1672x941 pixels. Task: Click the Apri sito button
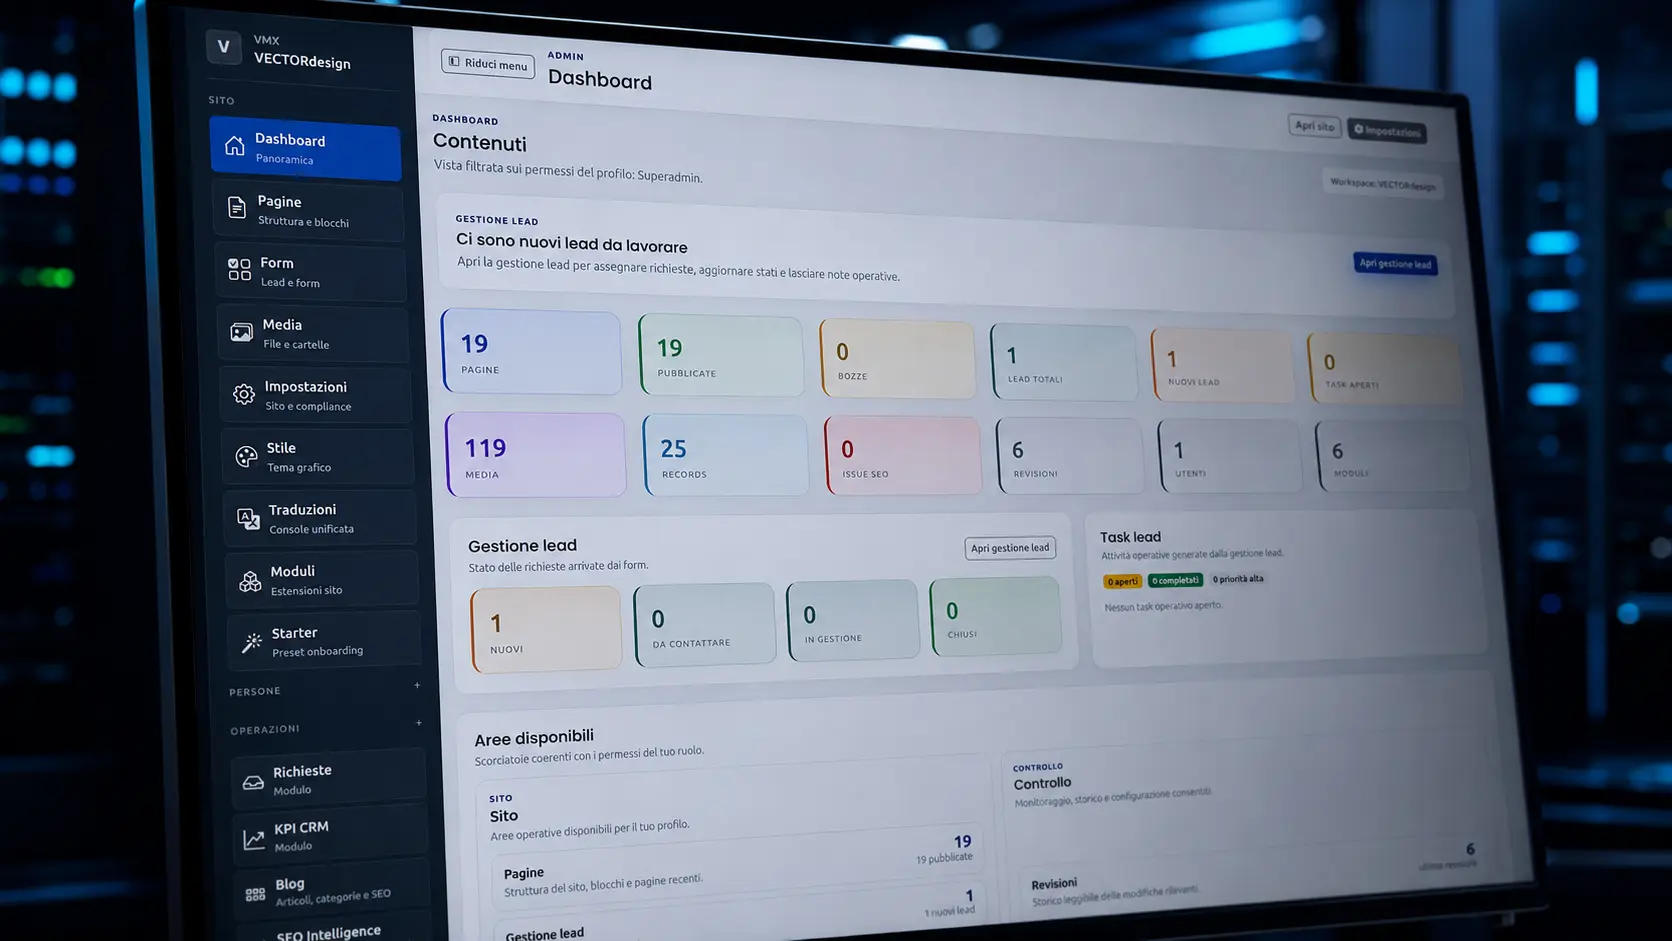click(x=1314, y=126)
